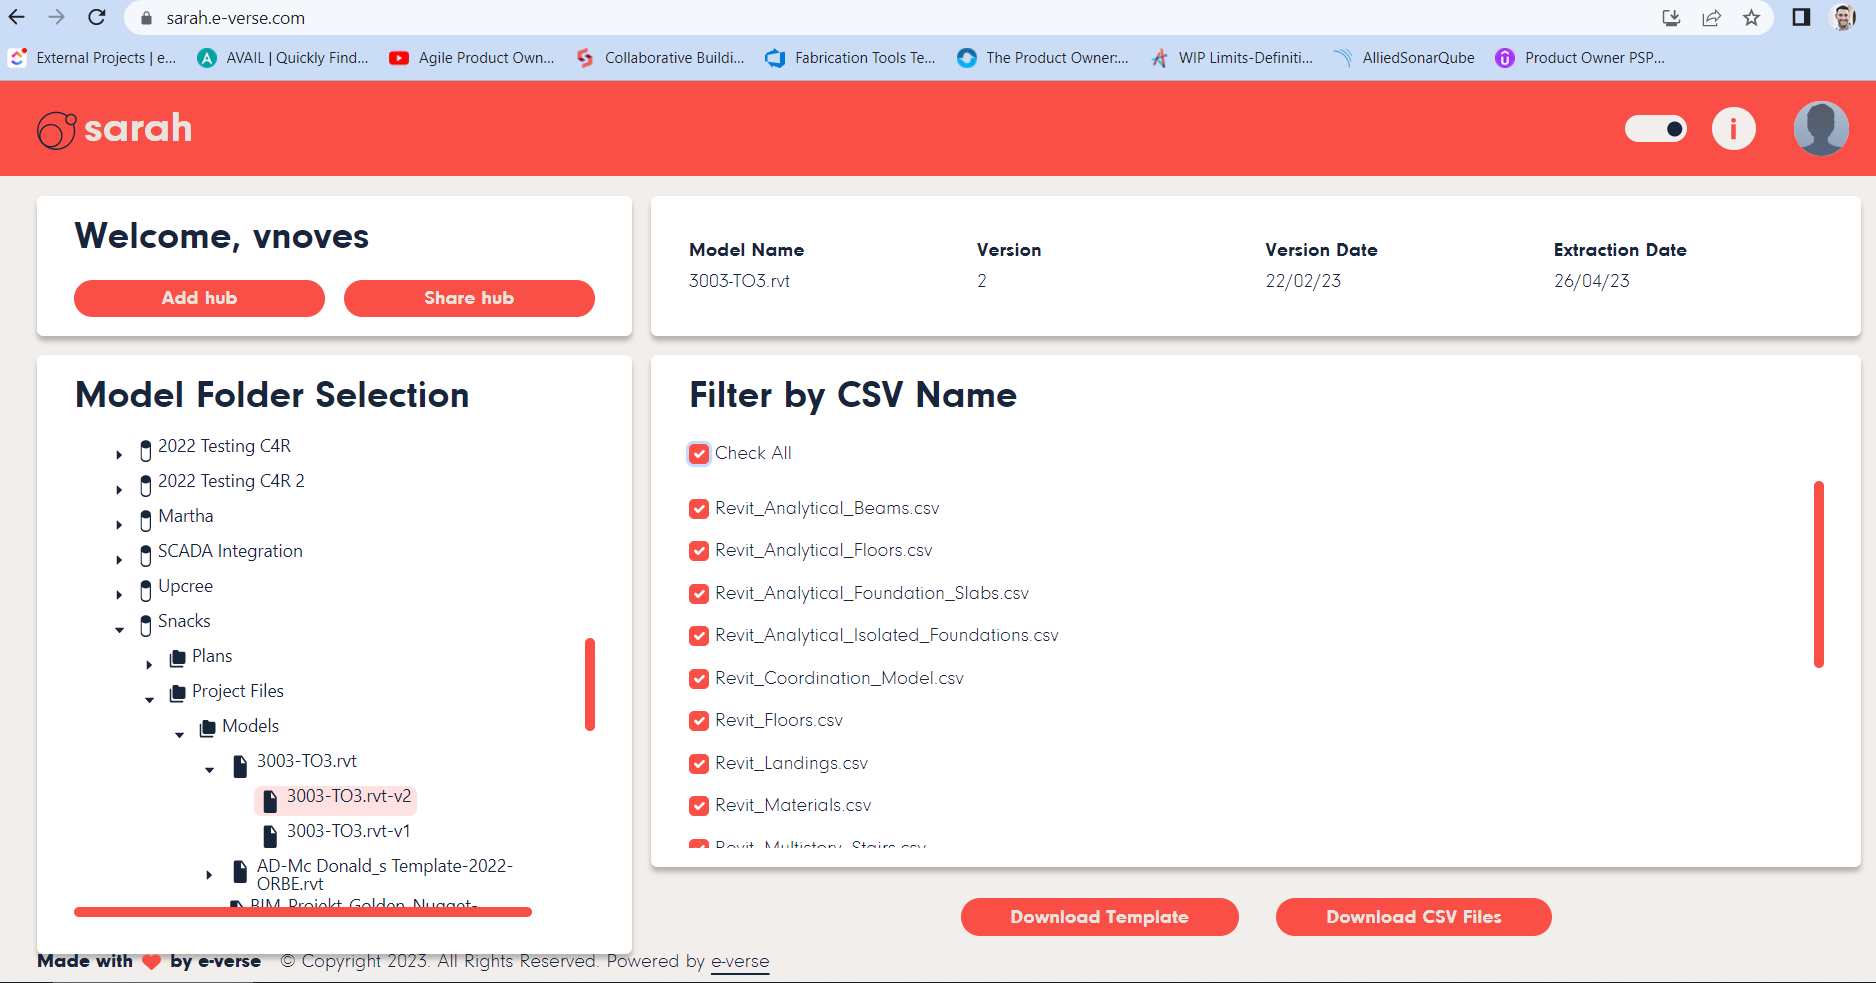The image size is (1876, 983).
Task: Uncheck Revit_Landings.csv
Action: [699, 764]
